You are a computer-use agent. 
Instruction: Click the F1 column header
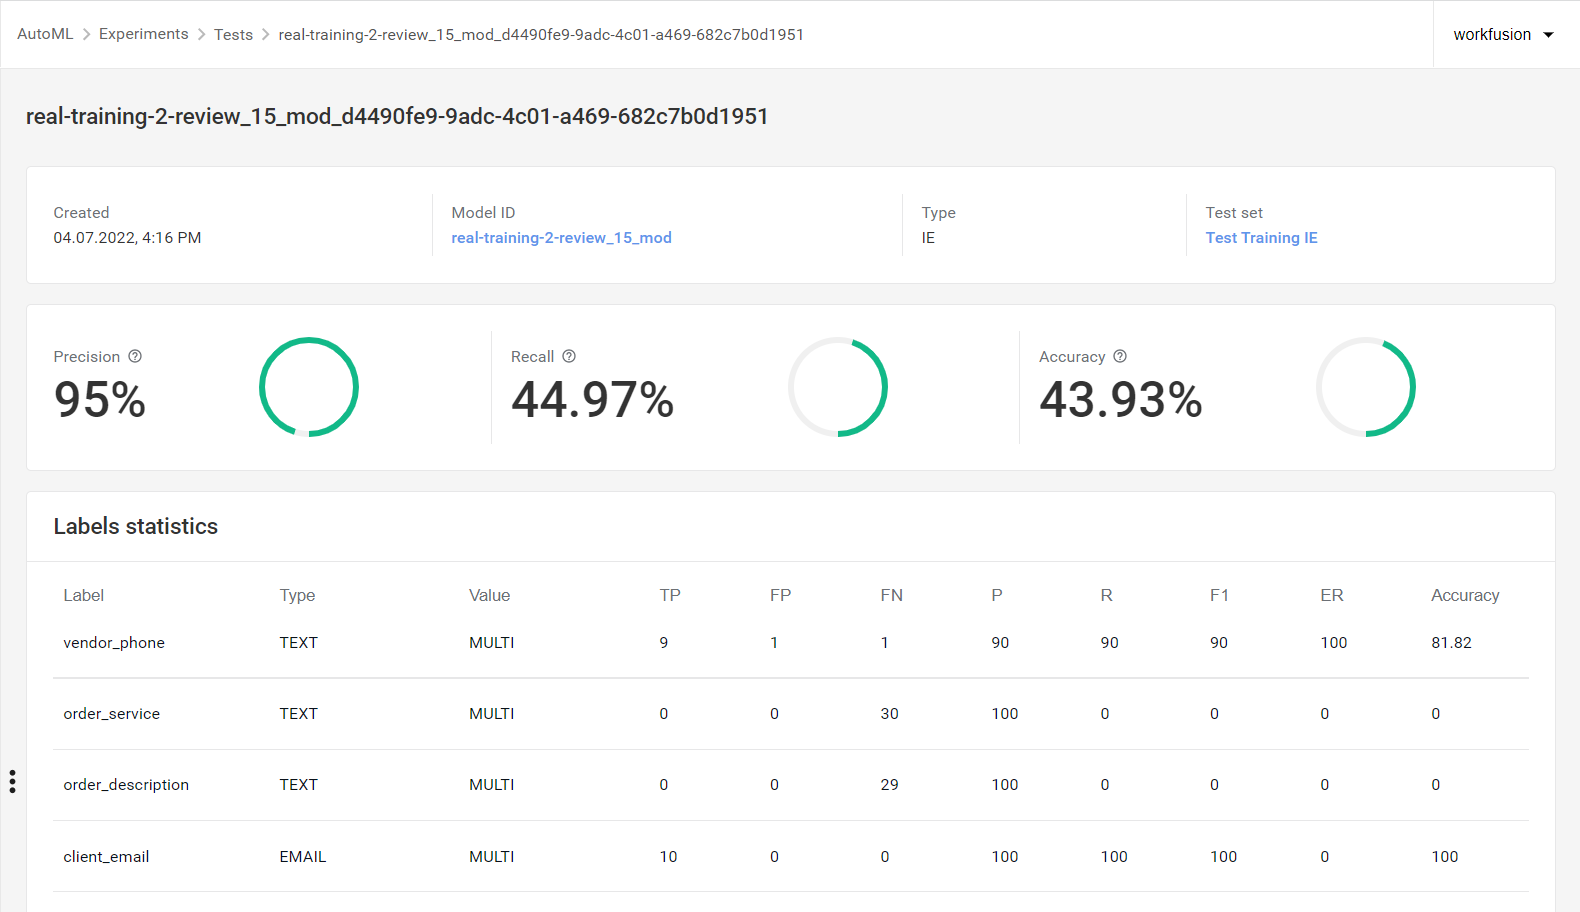[x=1219, y=595]
